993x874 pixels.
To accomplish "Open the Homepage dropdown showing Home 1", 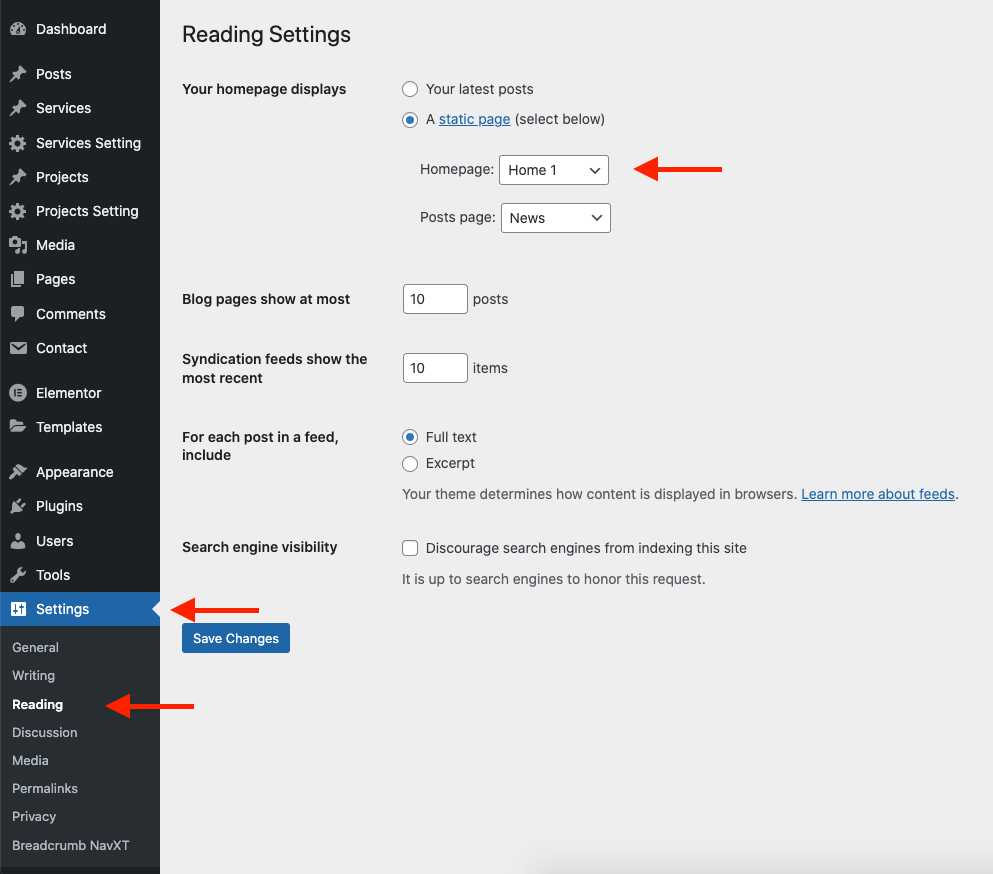I will click(x=553, y=170).
